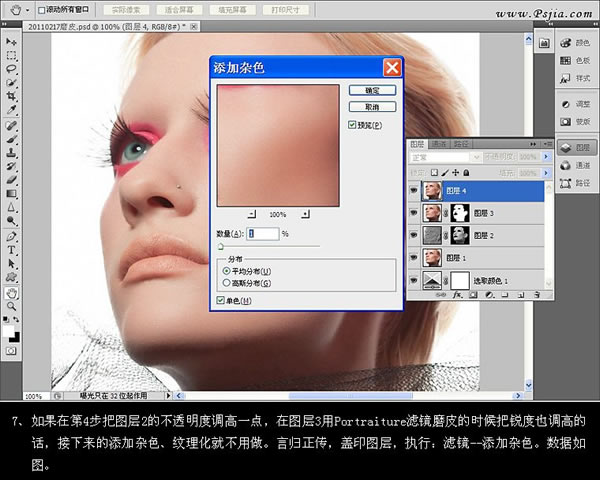The width and height of the screenshot is (600, 480).
Task: Select the Custom Shape tool
Action: coord(11,277)
